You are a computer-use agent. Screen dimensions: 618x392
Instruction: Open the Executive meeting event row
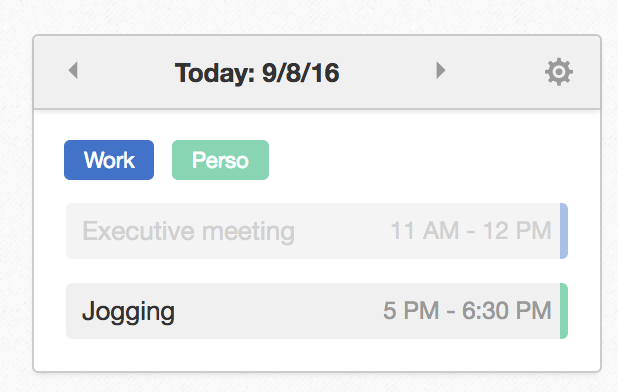[x=317, y=231]
